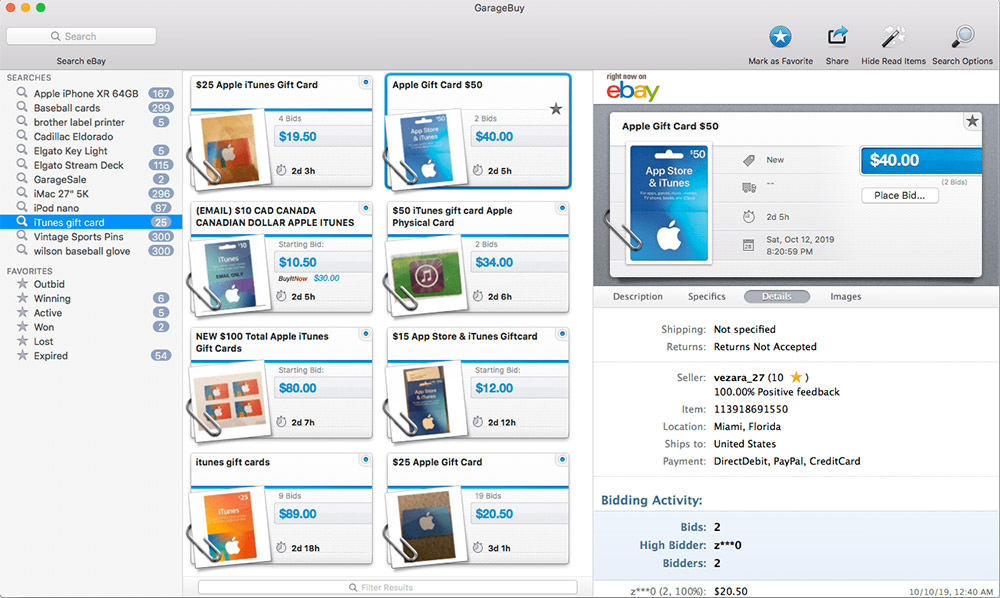The width and height of the screenshot is (1000, 598).
Task: Open thumbnail of Apple Gift Card $50 listing
Action: click(x=426, y=150)
